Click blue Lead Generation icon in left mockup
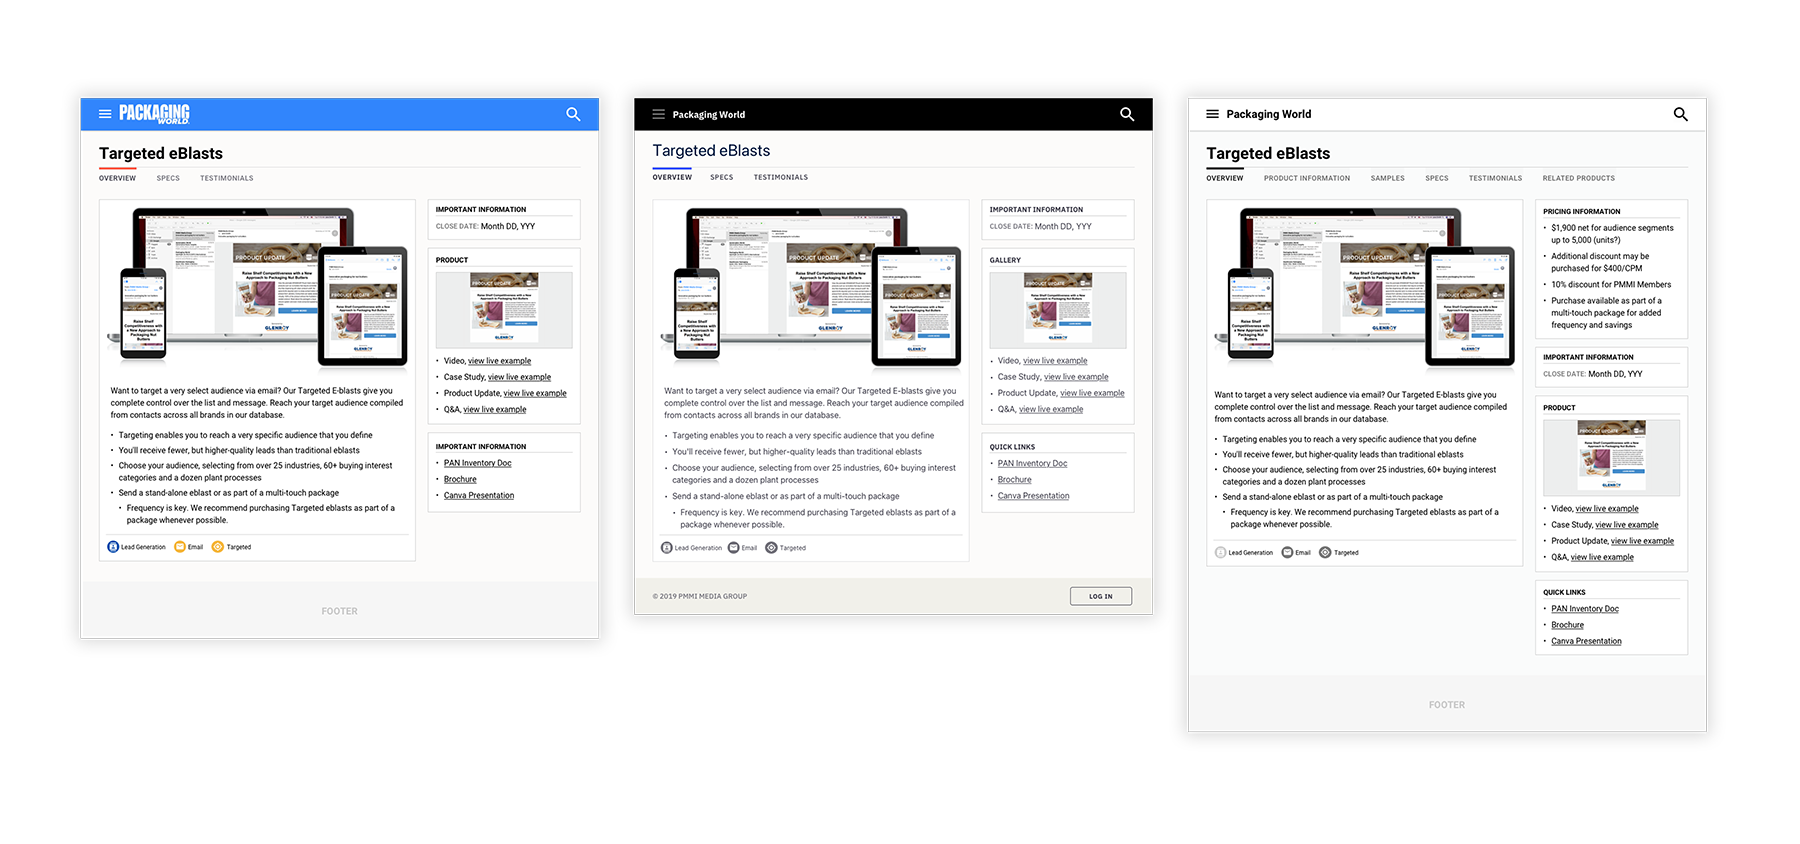The height and width of the screenshot is (844, 1800). click(x=113, y=547)
